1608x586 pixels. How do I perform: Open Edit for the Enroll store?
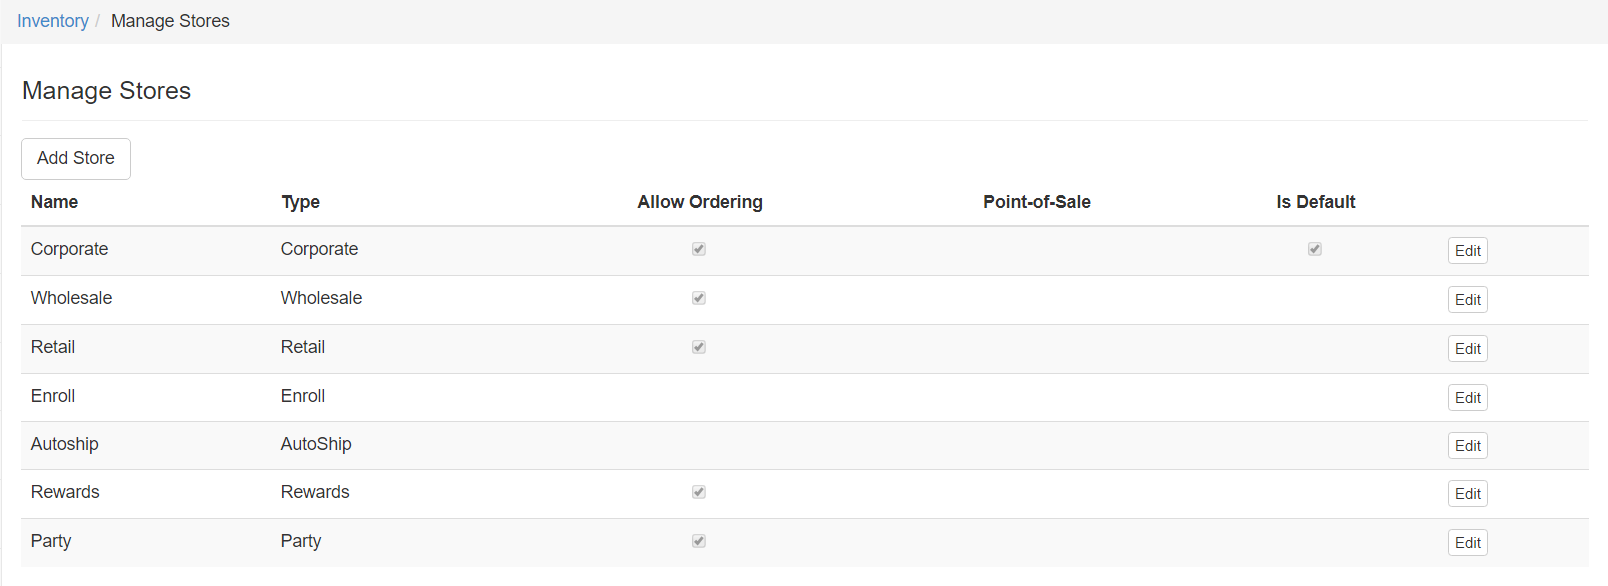pos(1467,398)
